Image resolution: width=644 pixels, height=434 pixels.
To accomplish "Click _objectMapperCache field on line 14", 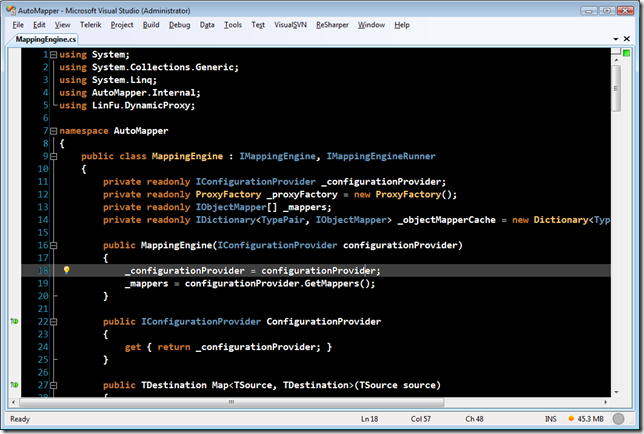I will [446, 220].
